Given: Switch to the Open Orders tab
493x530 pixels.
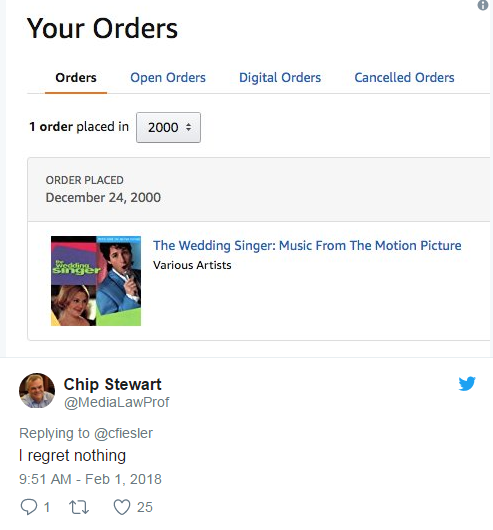Looking at the screenshot, I should (x=168, y=78).
